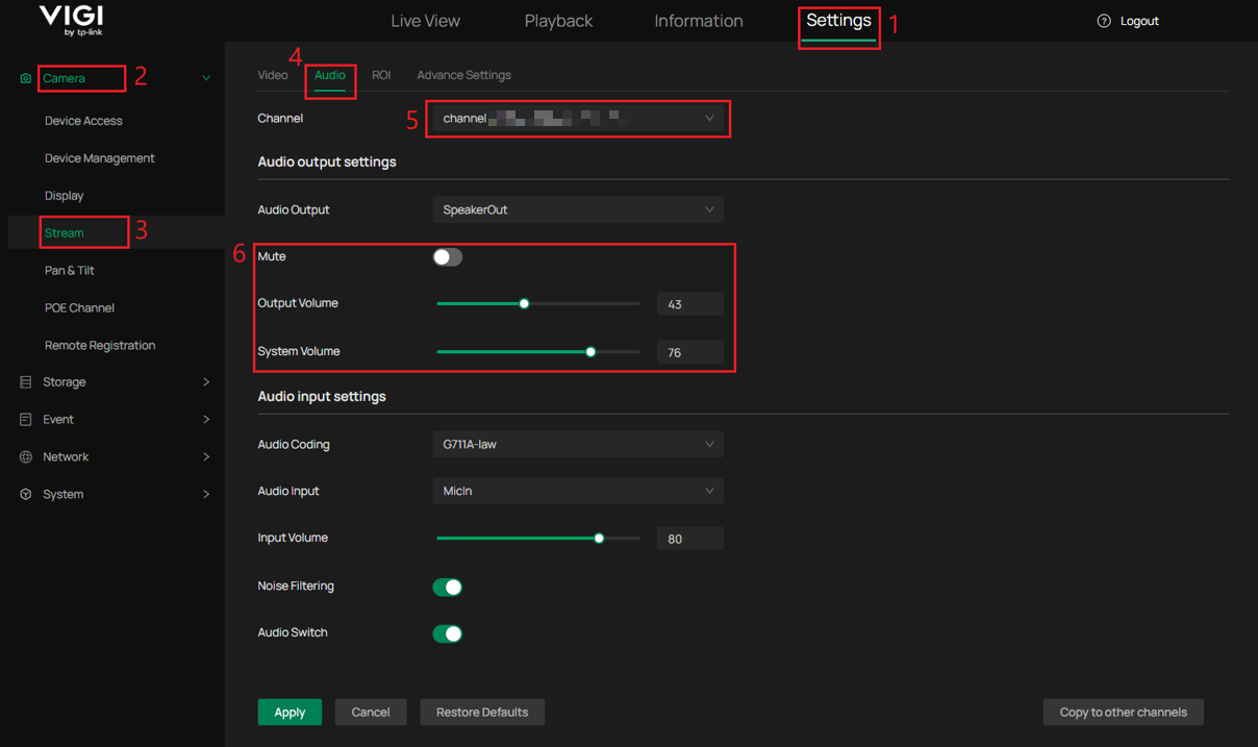The height and width of the screenshot is (747, 1258).
Task: Open the Audio Input MicIn dropdown
Action: point(578,491)
